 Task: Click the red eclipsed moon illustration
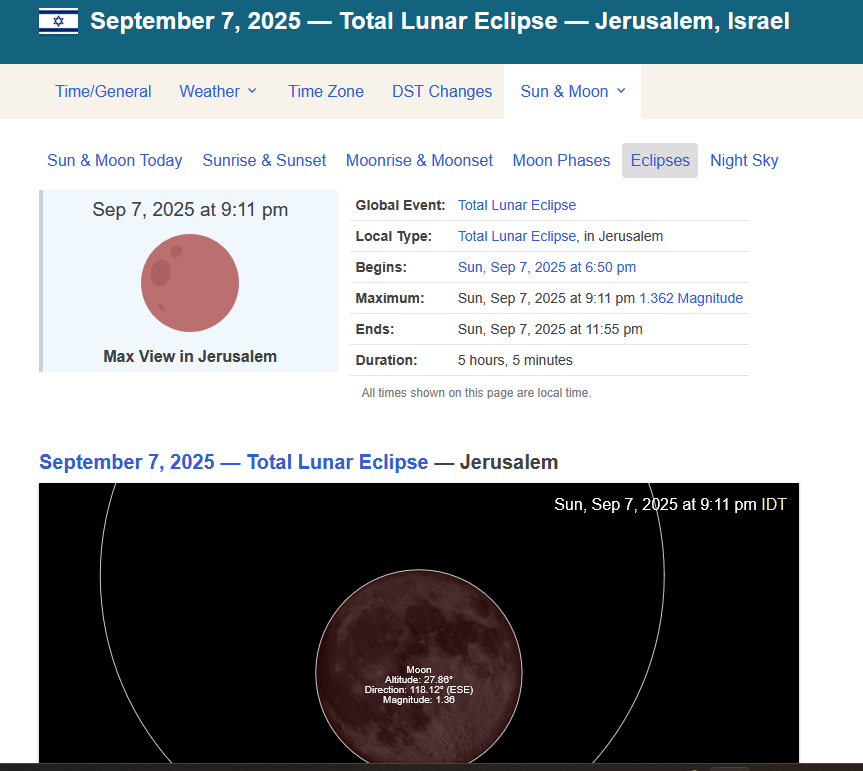pyautogui.click(x=190, y=283)
